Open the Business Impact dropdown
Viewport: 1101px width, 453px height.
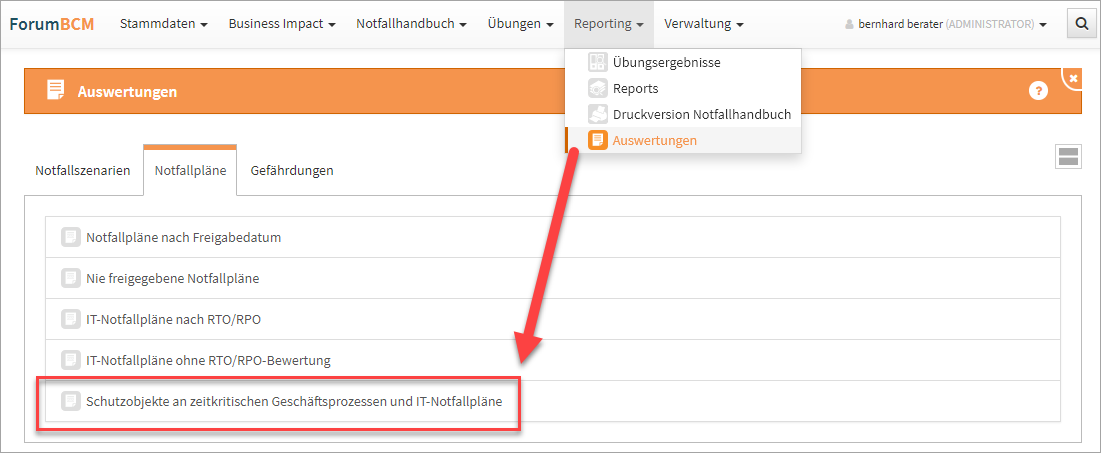pyautogui.click(x=281, y=23)
